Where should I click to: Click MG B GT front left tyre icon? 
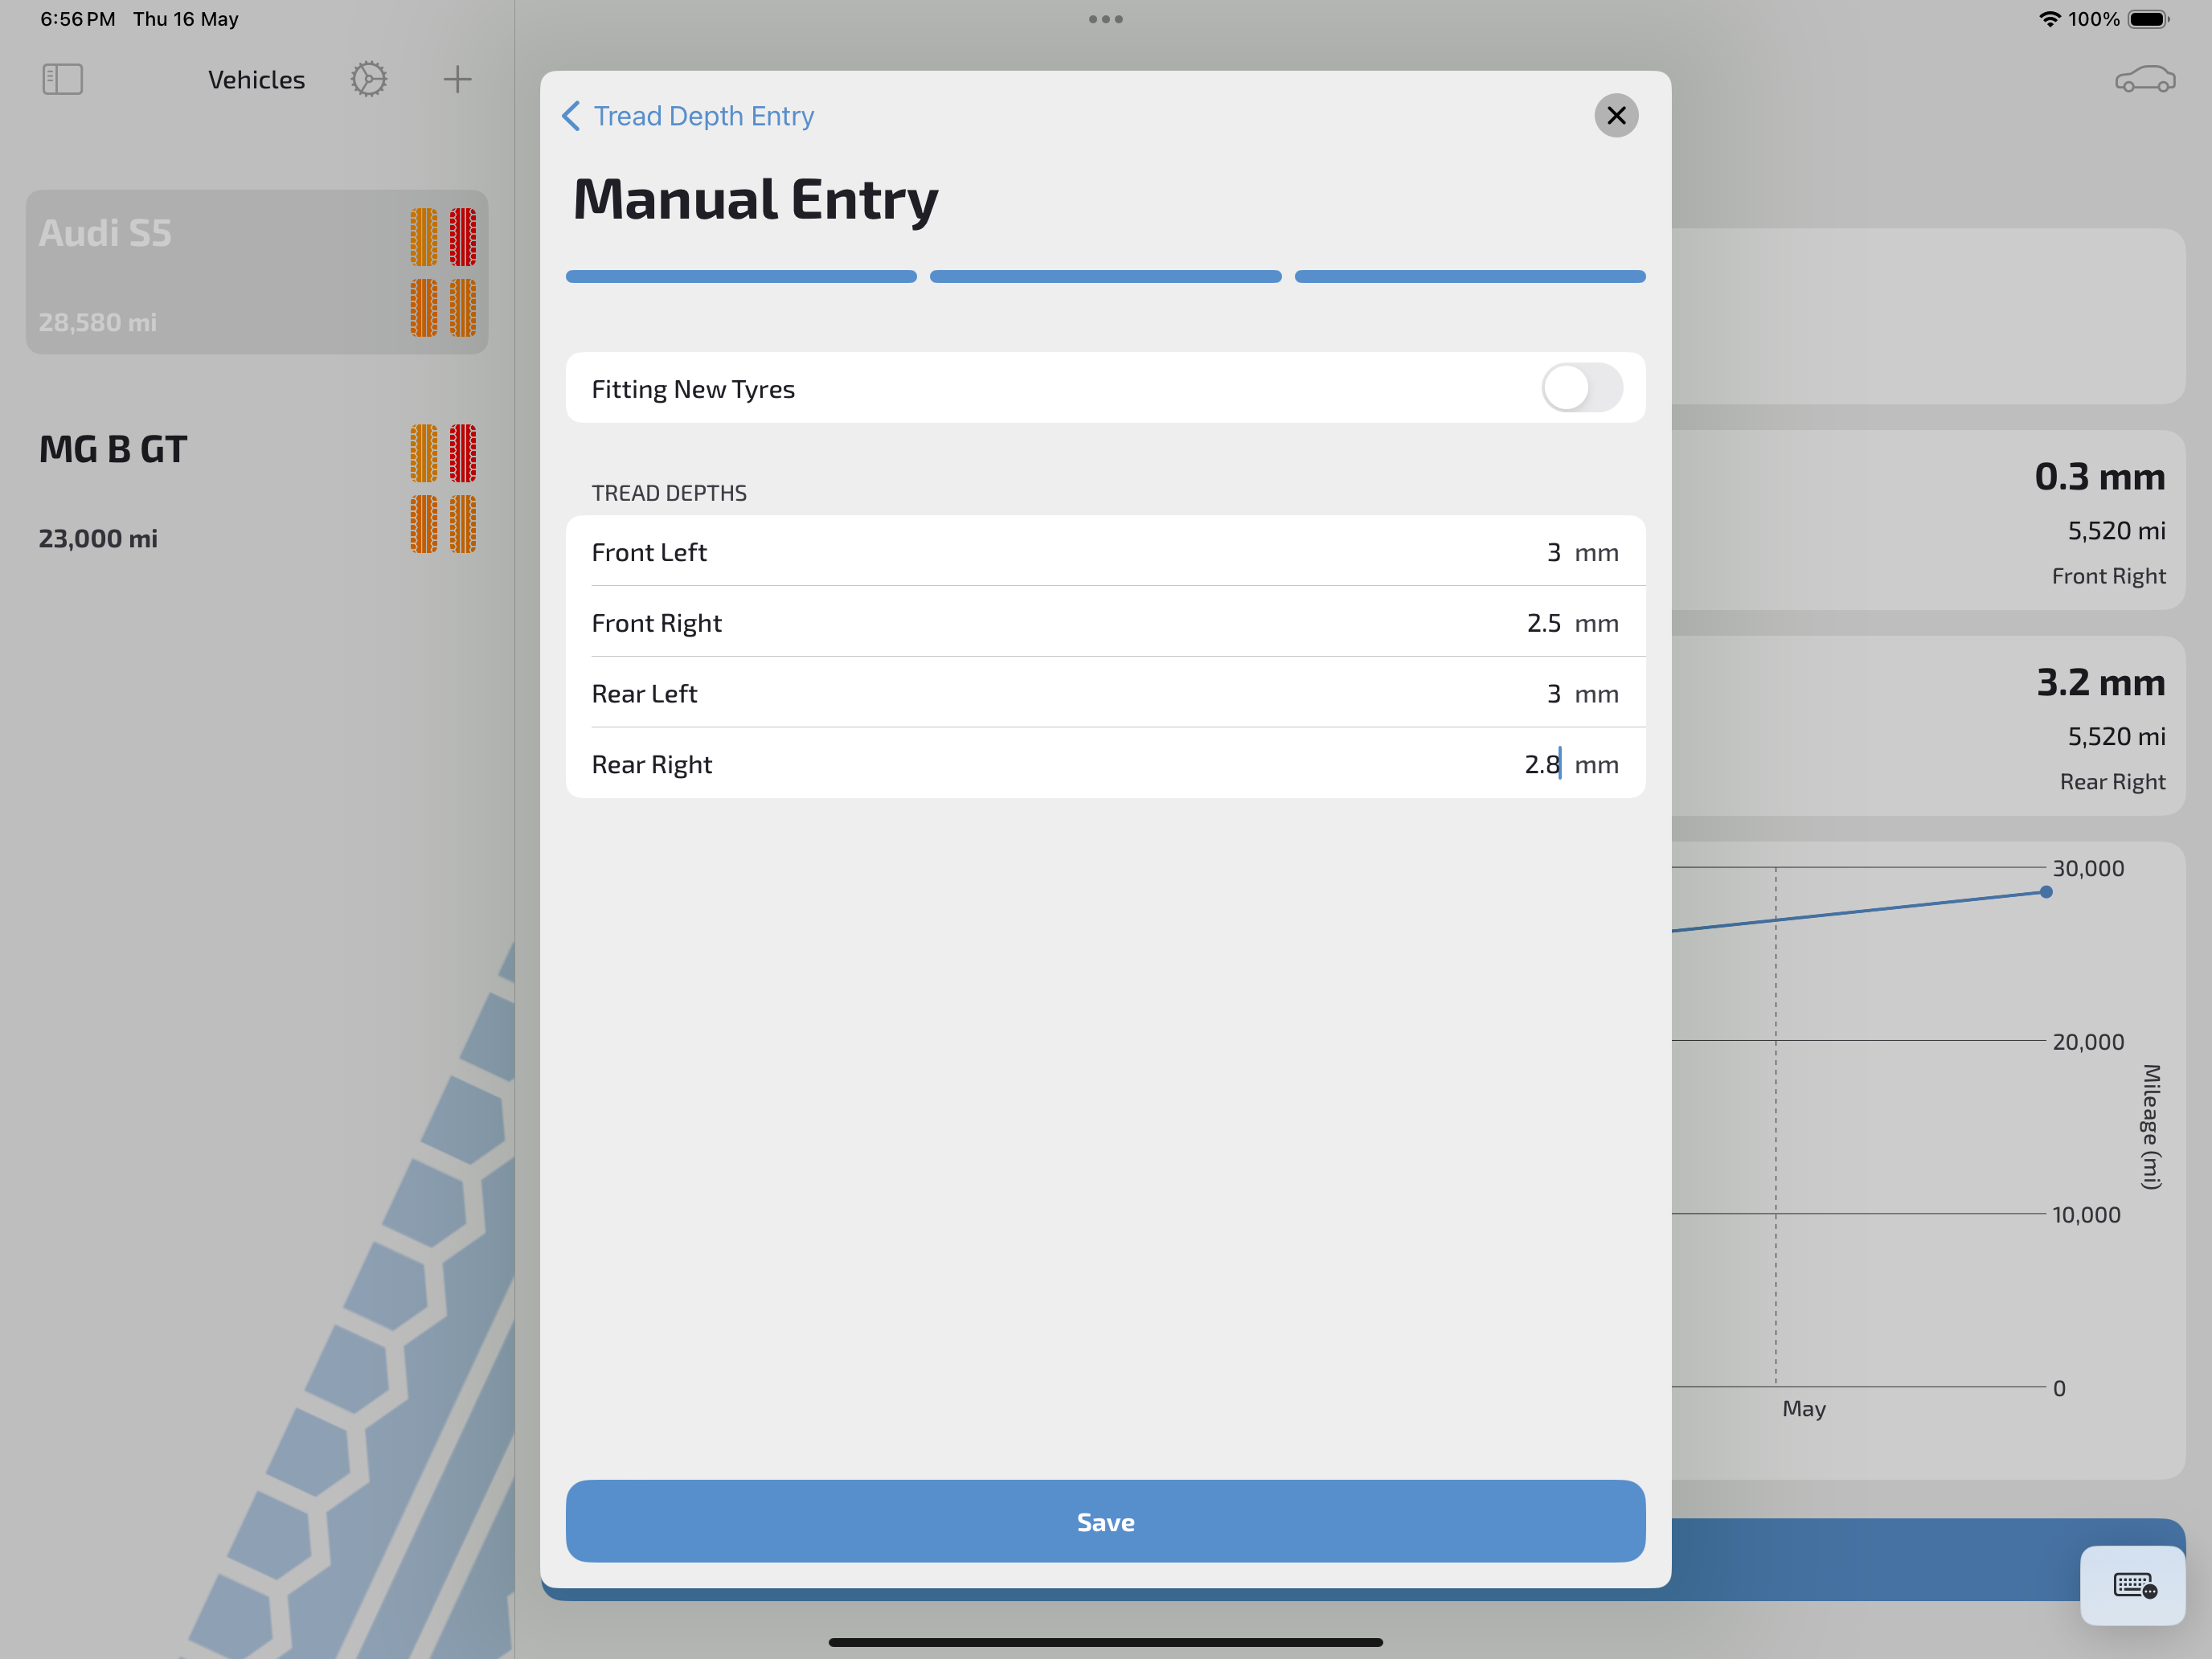424,453
